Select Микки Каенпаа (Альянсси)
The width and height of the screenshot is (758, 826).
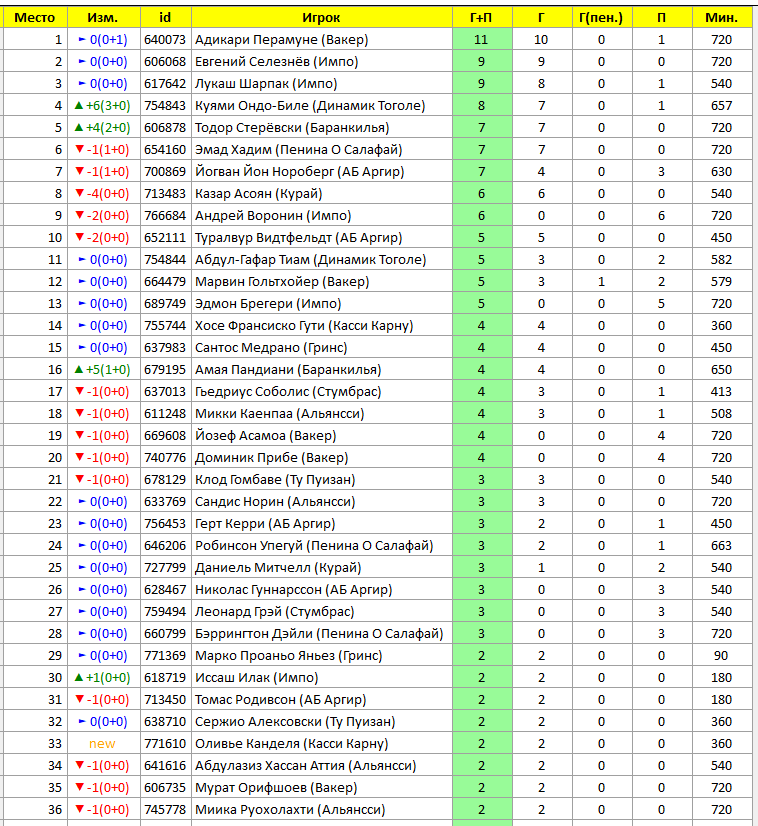280,414
